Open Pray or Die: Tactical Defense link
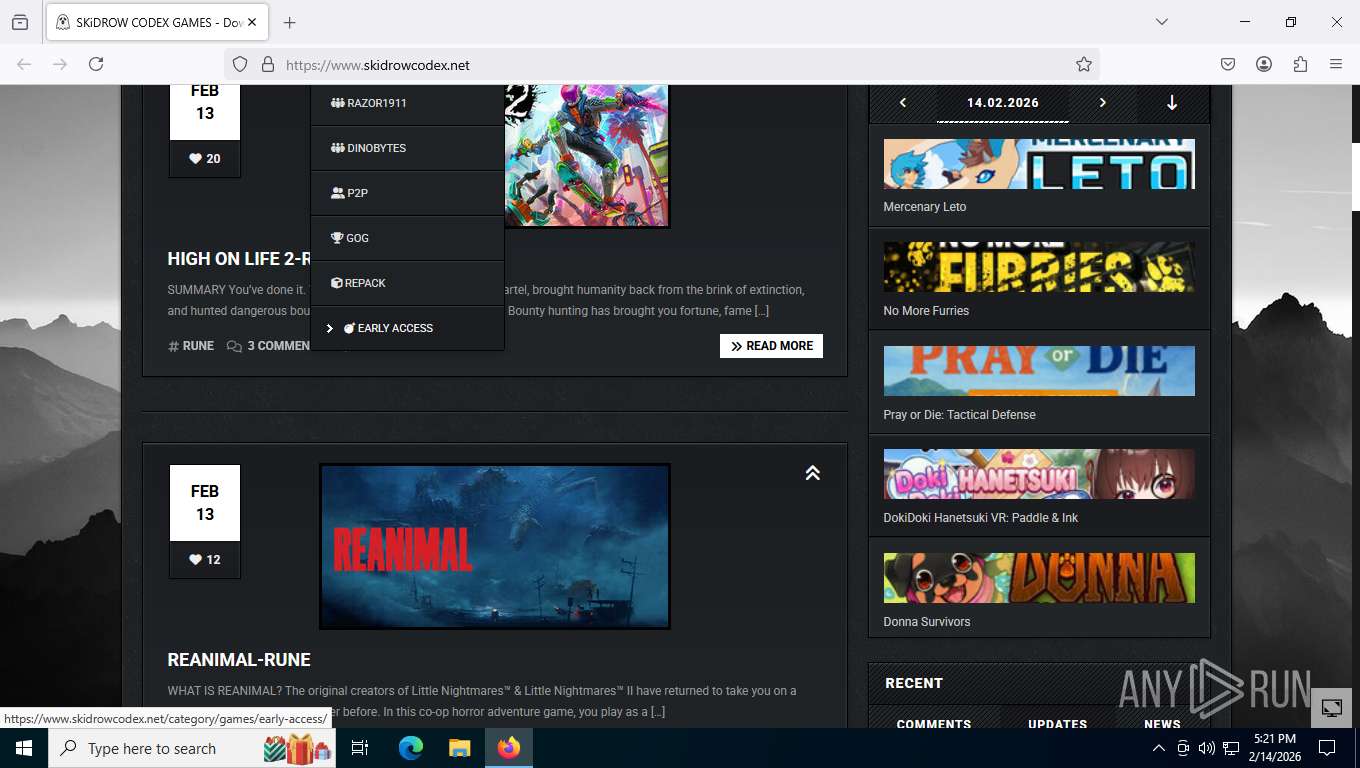This screenshot has height=768, width=1360. [959, 415]
